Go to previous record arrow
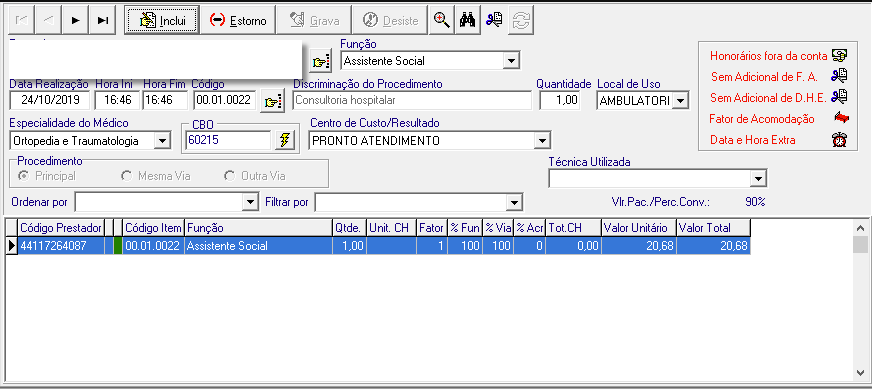The image size is (872, 389). tap(48, 21)
